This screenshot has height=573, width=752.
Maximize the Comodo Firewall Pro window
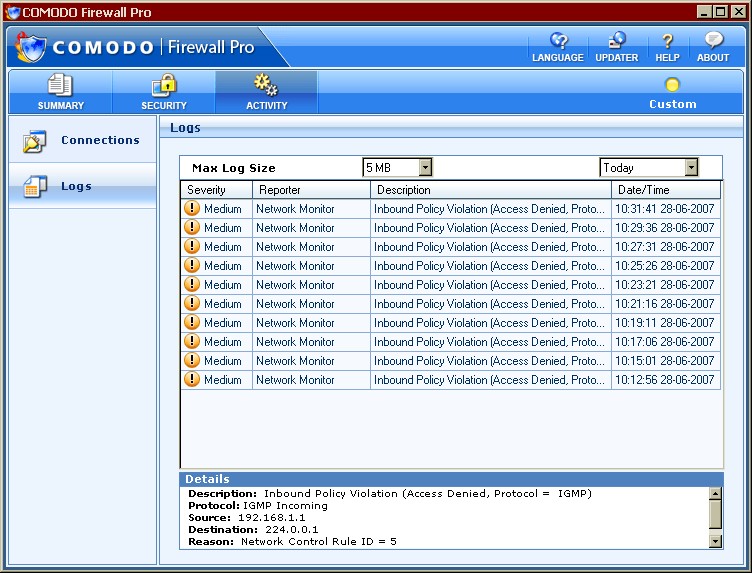click(721, 12)
